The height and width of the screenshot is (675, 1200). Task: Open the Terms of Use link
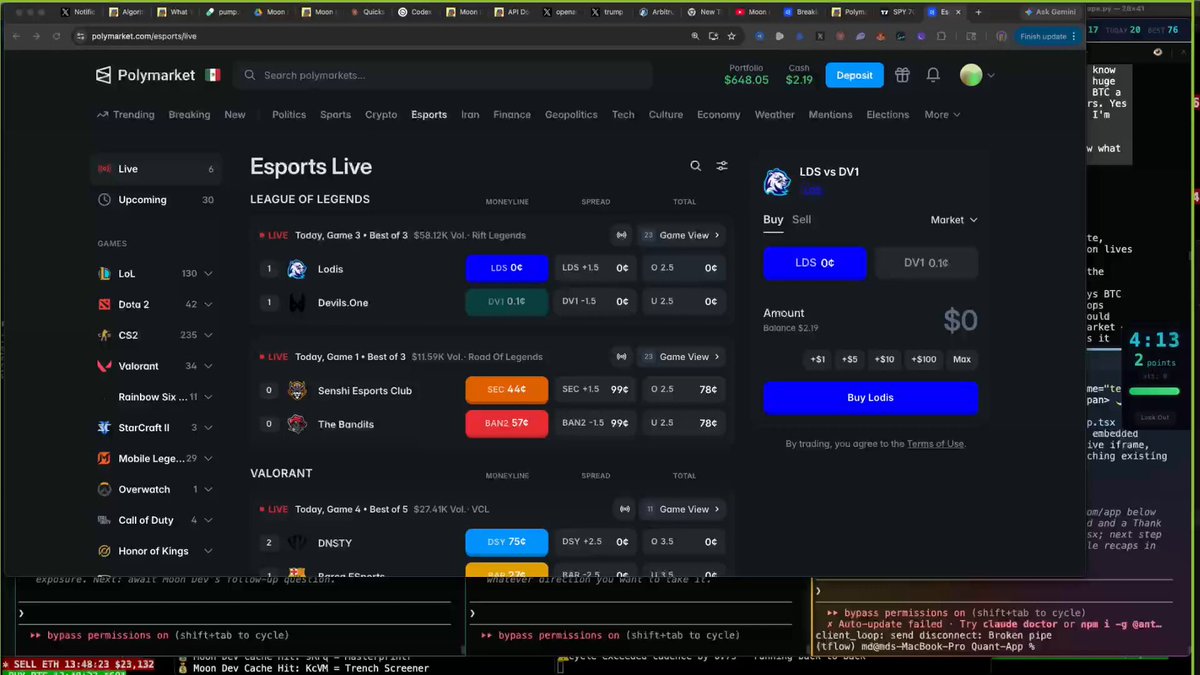(936, 444)
